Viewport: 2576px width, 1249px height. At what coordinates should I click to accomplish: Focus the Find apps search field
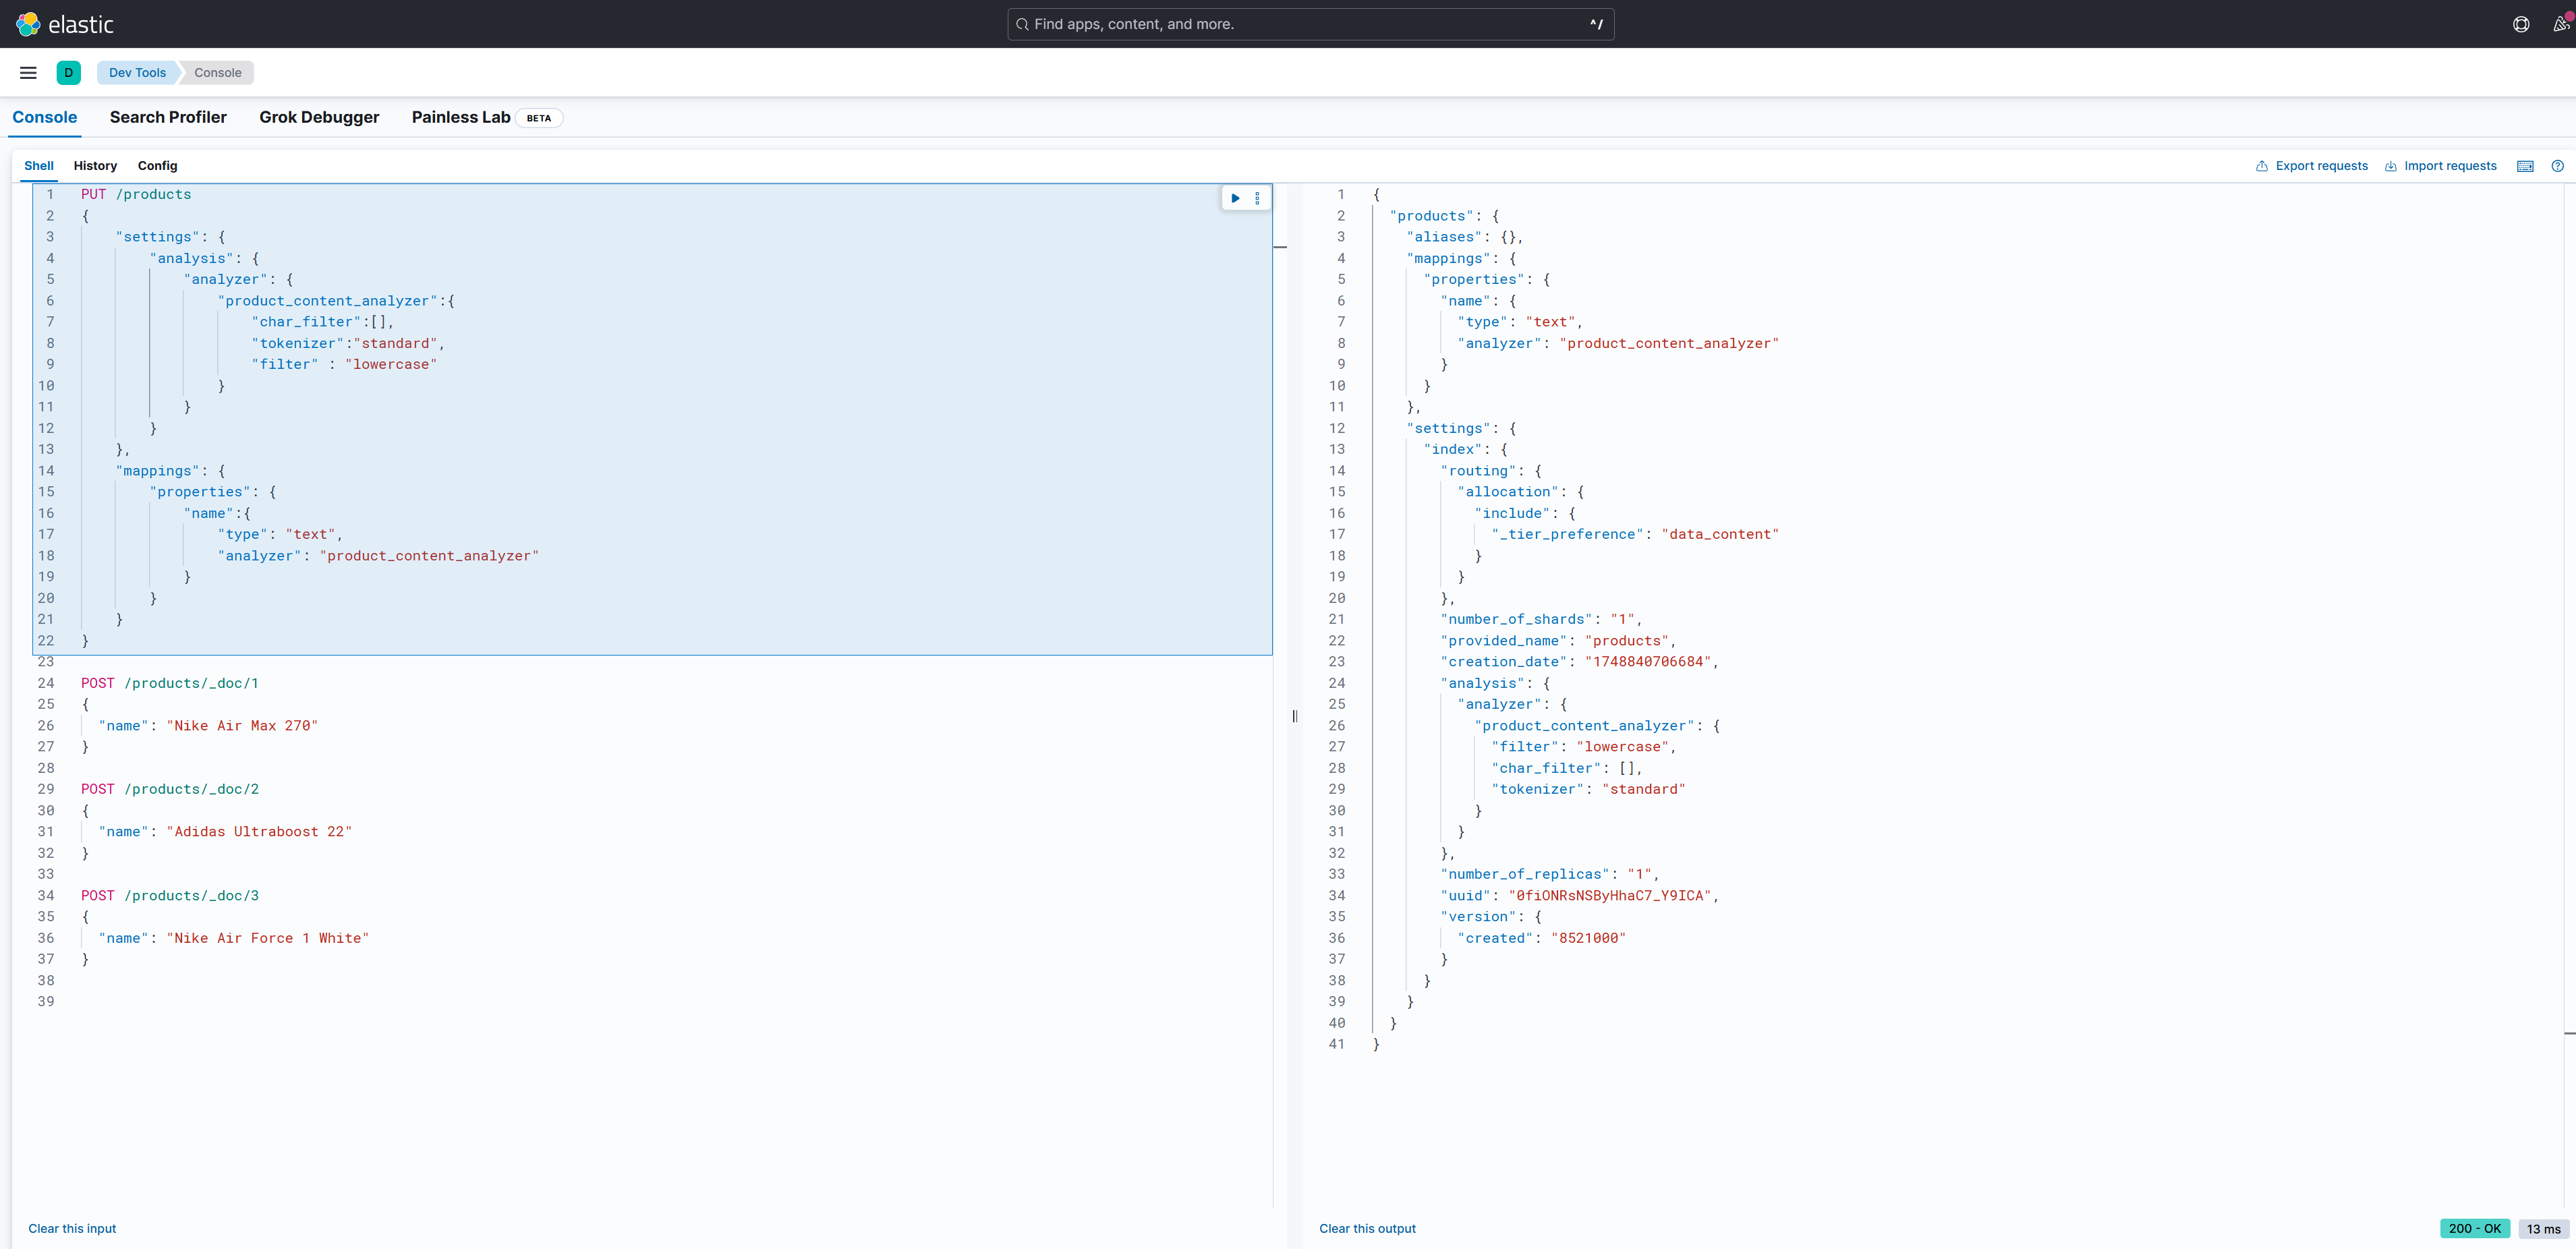pos(1300,24)
